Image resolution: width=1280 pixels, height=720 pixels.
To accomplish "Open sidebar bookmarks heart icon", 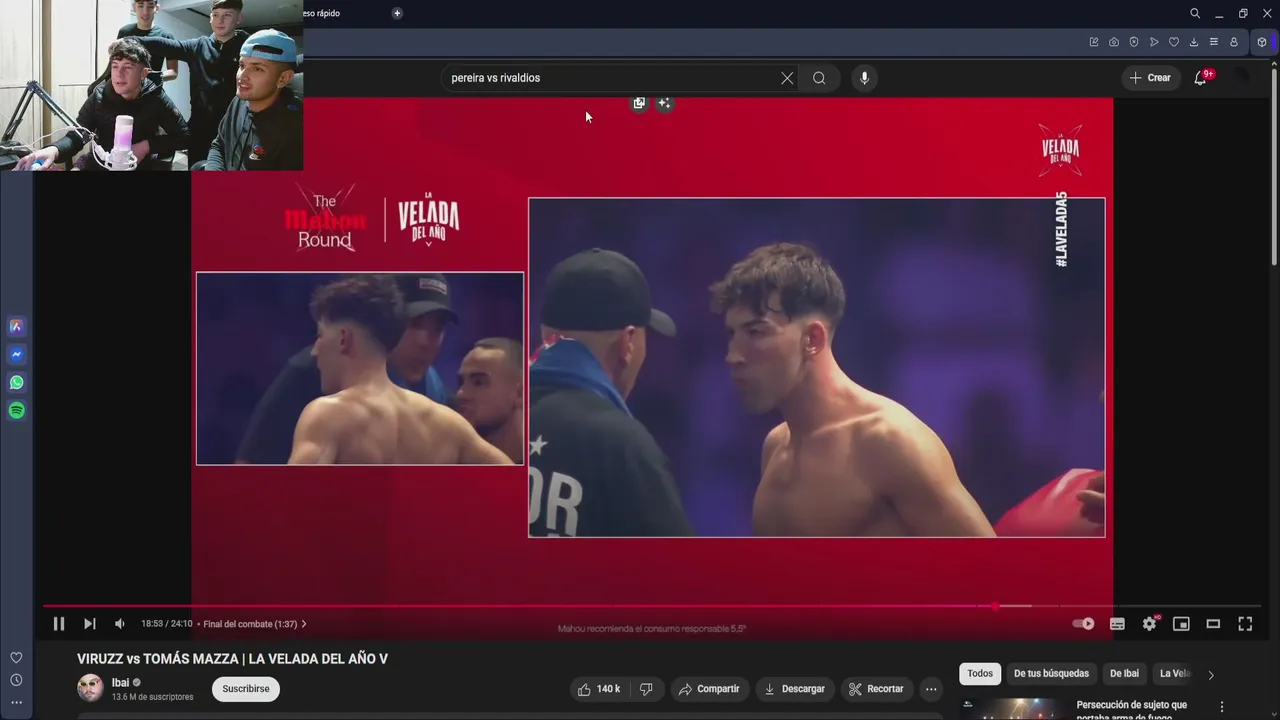I will [x=16, y=658].
